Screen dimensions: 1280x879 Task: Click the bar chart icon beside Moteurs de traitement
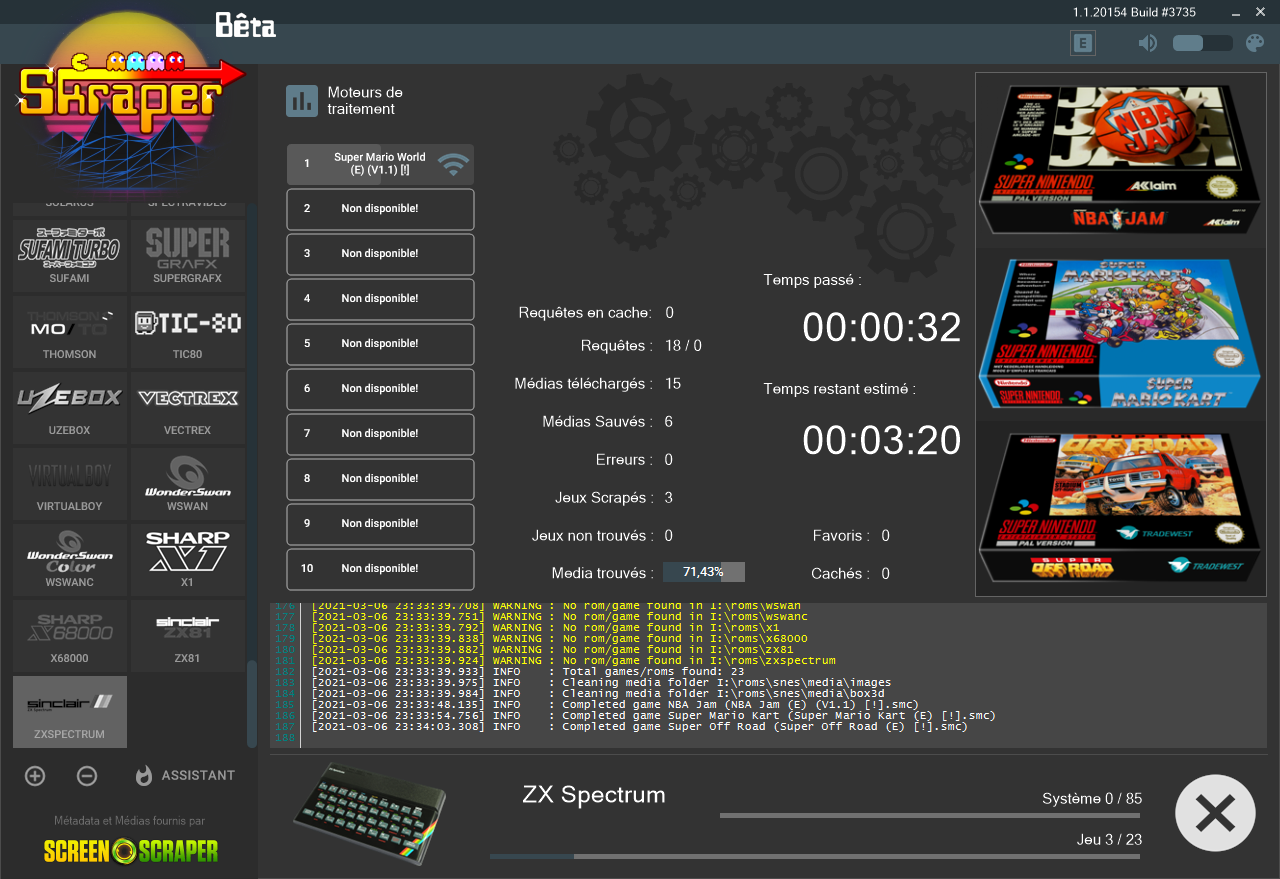click(x=302, y=100)
